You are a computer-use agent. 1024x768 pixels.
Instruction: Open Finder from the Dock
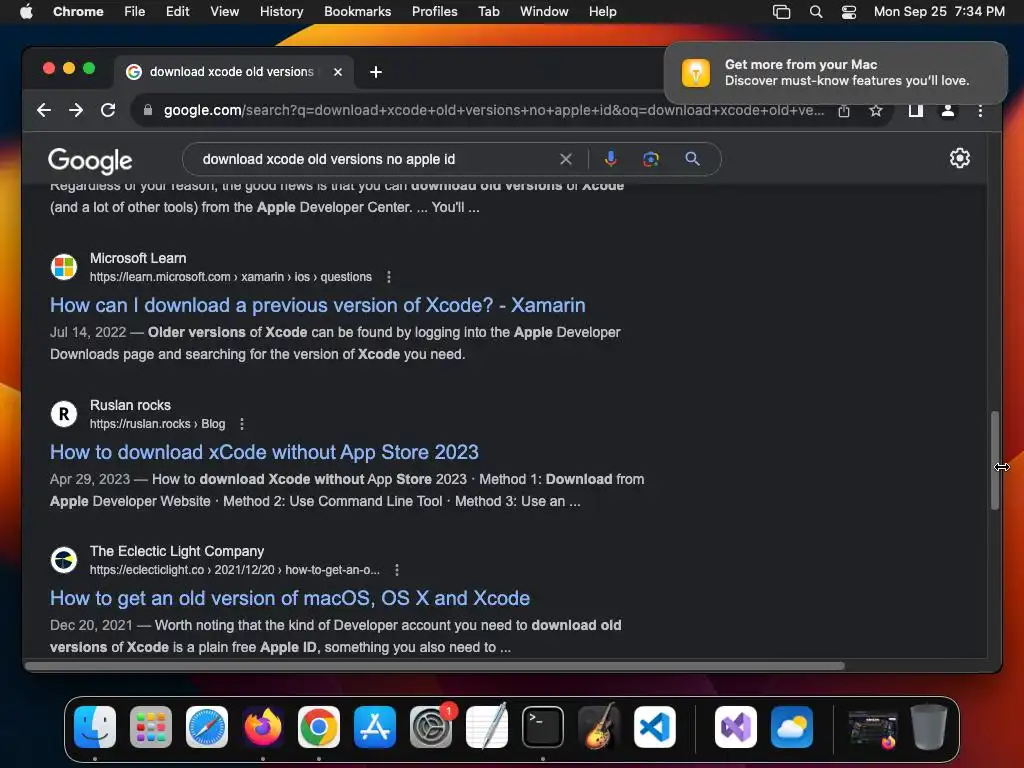[x=95, y=727]
